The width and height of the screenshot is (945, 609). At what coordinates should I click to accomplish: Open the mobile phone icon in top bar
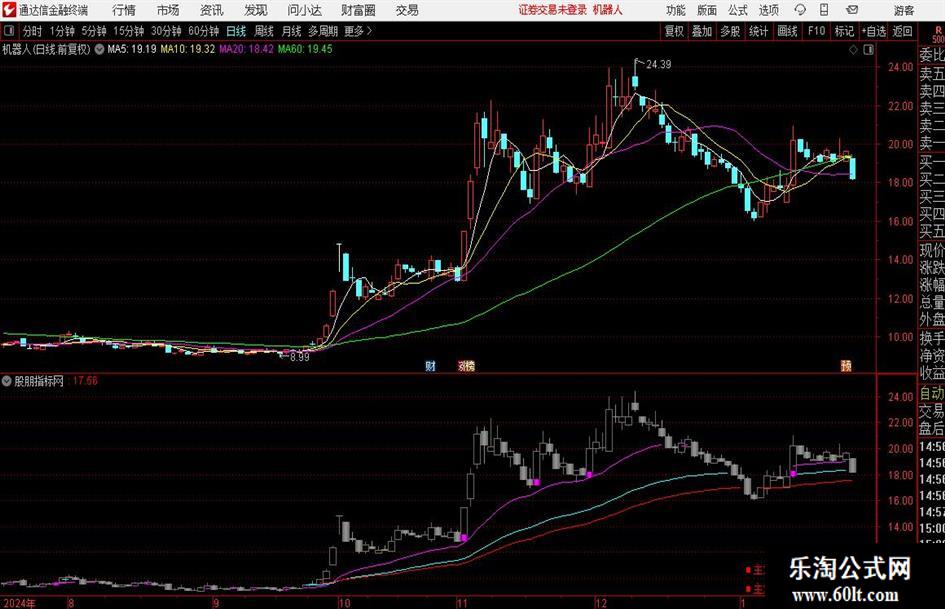point(824,10)
